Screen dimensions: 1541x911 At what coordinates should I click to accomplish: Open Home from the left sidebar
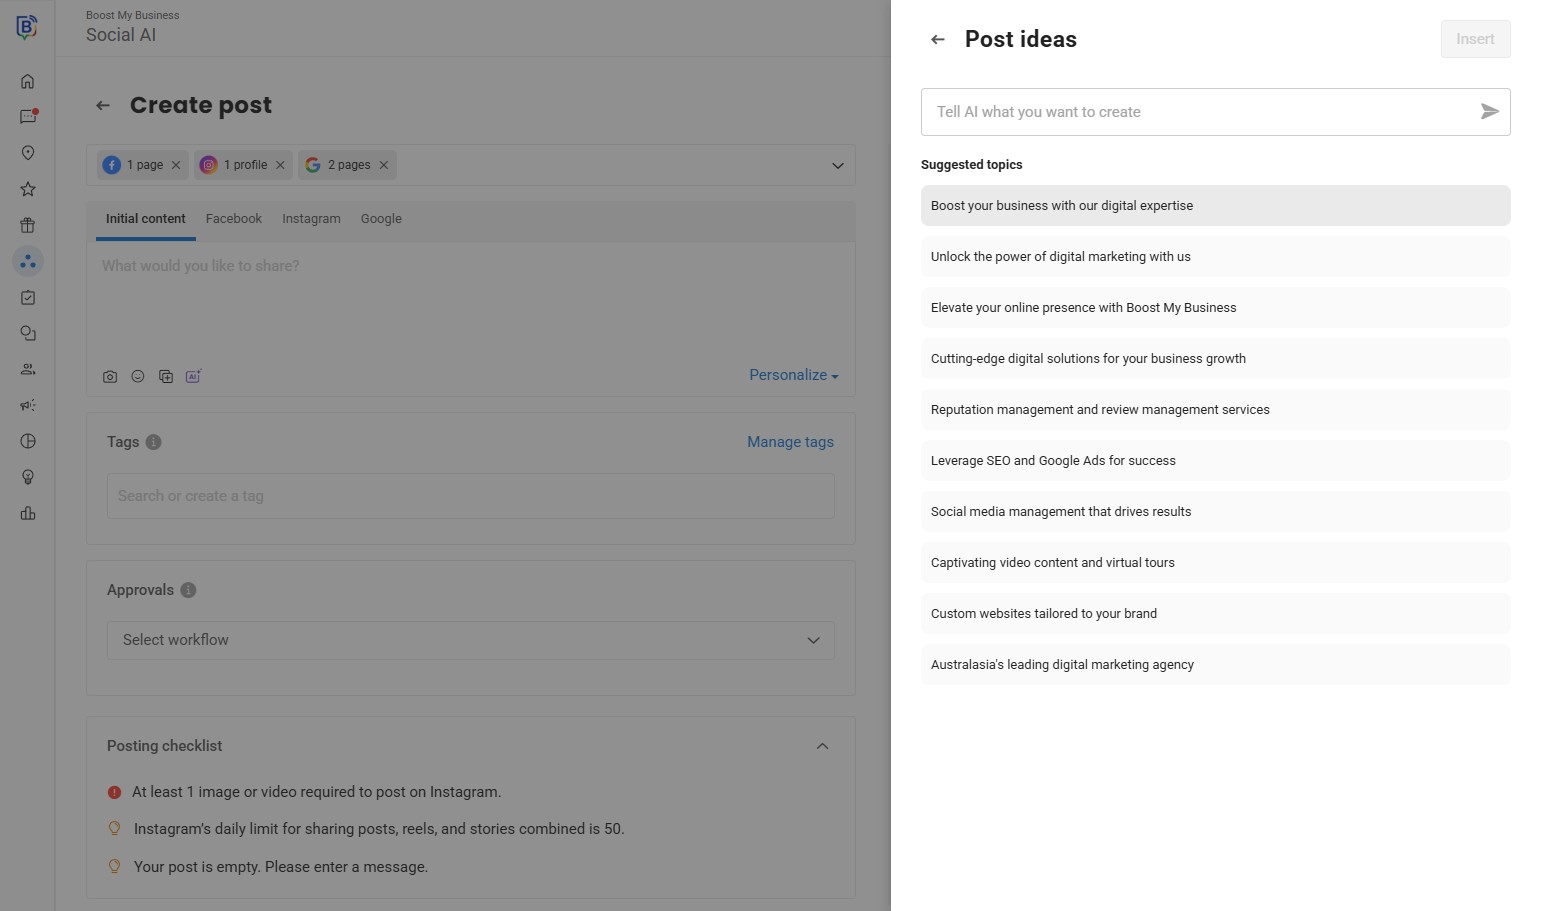tap(28, 82)
